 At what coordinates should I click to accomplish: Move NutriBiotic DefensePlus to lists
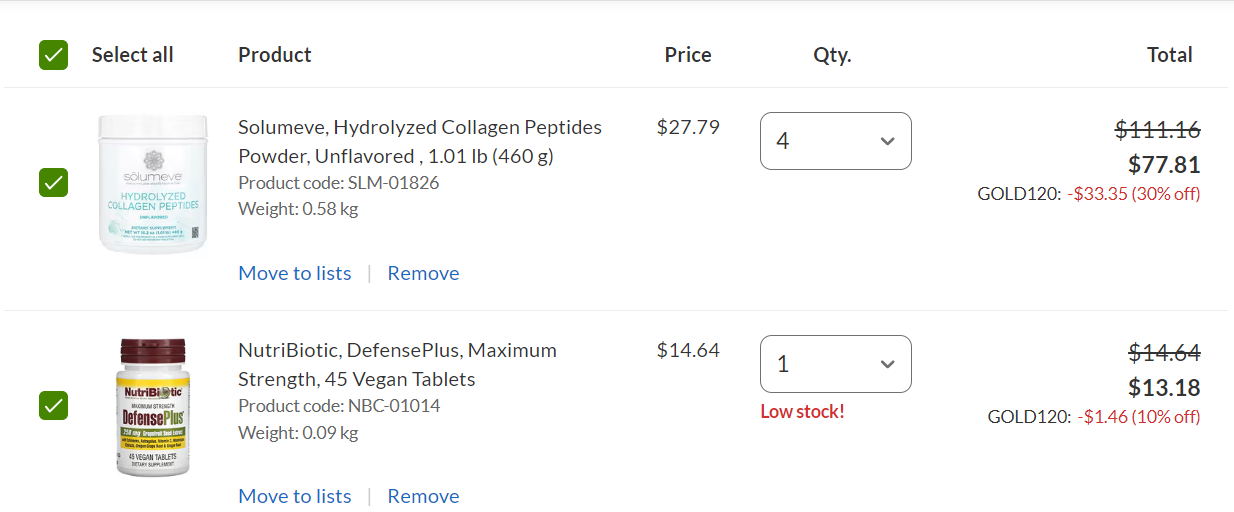point(295,496)
